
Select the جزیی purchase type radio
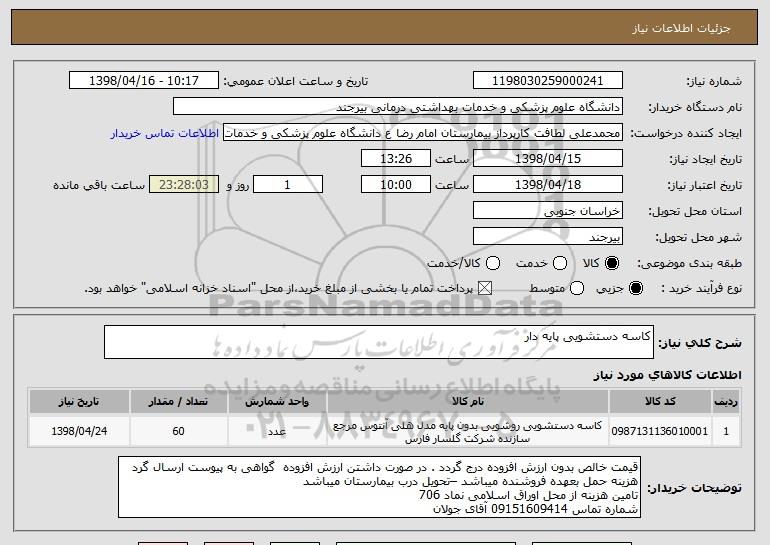coord(635,288)
